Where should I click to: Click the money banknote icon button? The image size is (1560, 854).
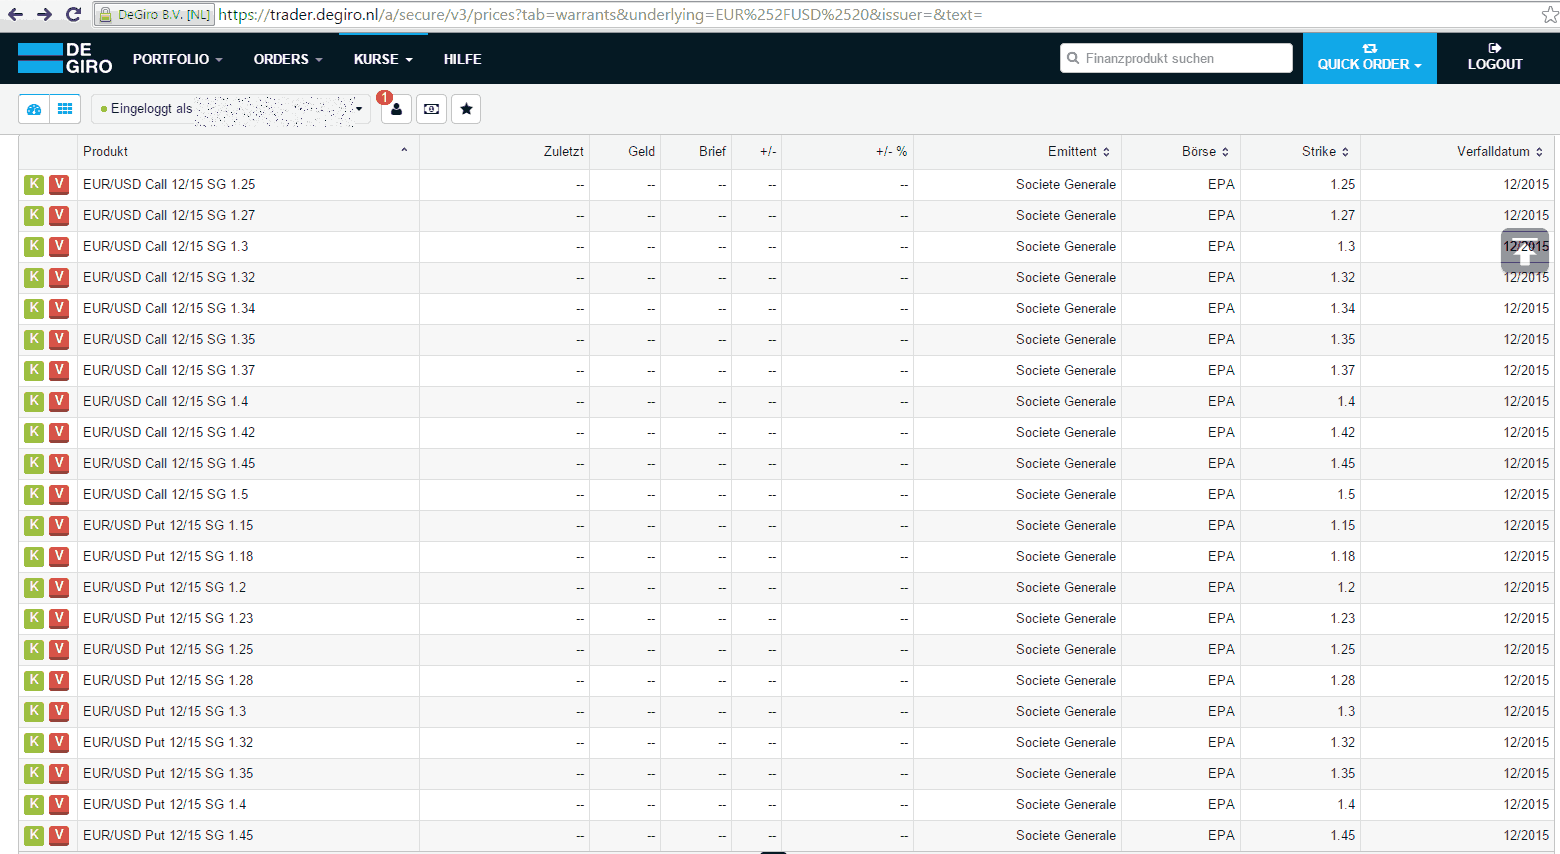(431, 109)
